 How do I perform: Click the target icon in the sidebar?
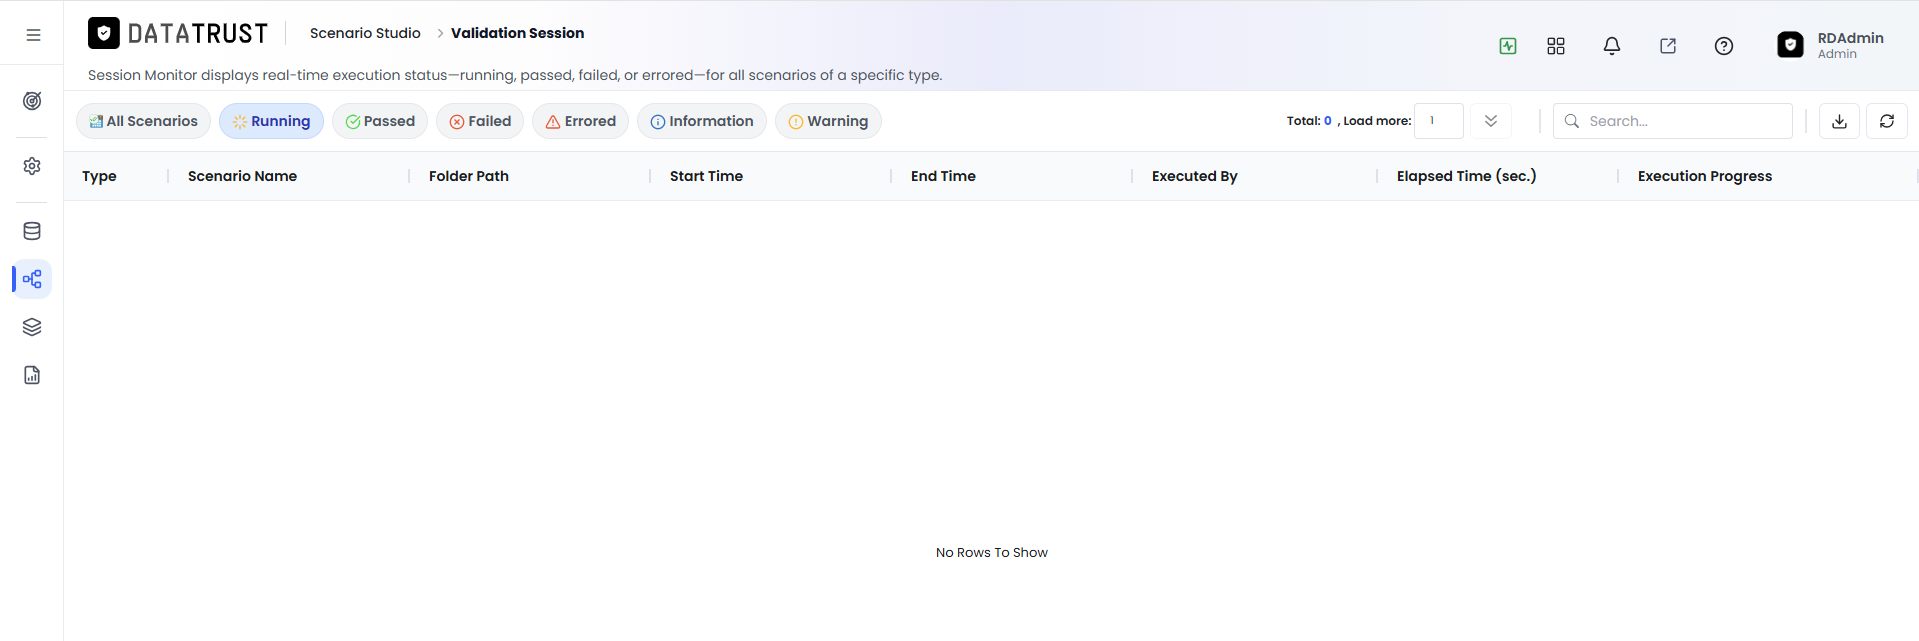click(x=32, y=101)
